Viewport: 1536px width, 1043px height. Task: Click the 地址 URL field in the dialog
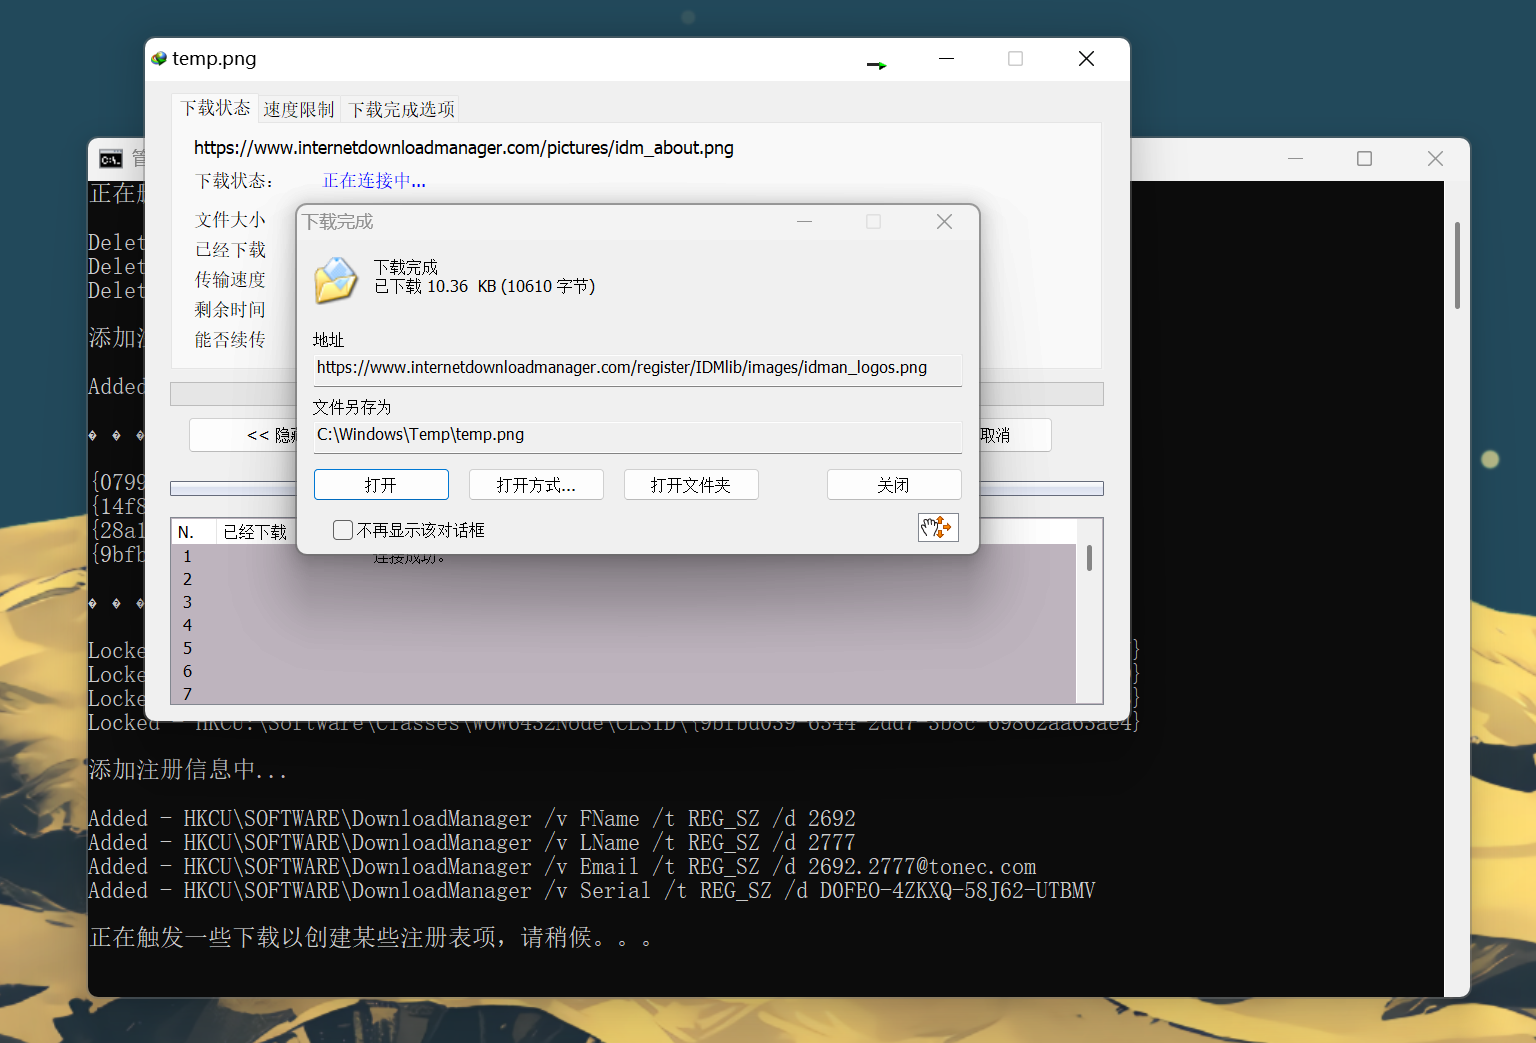pyautogui.click(x=636, y=368)
